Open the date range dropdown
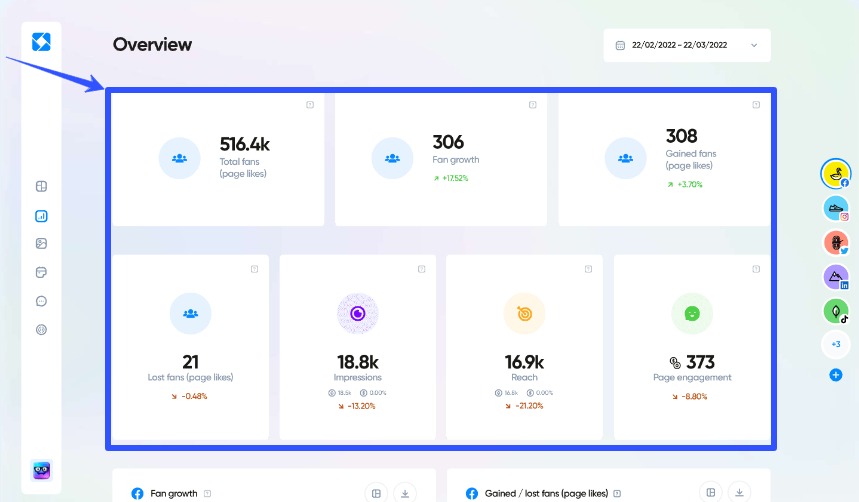Viewport: 859px width, 502px height. [x=687, y=45]
